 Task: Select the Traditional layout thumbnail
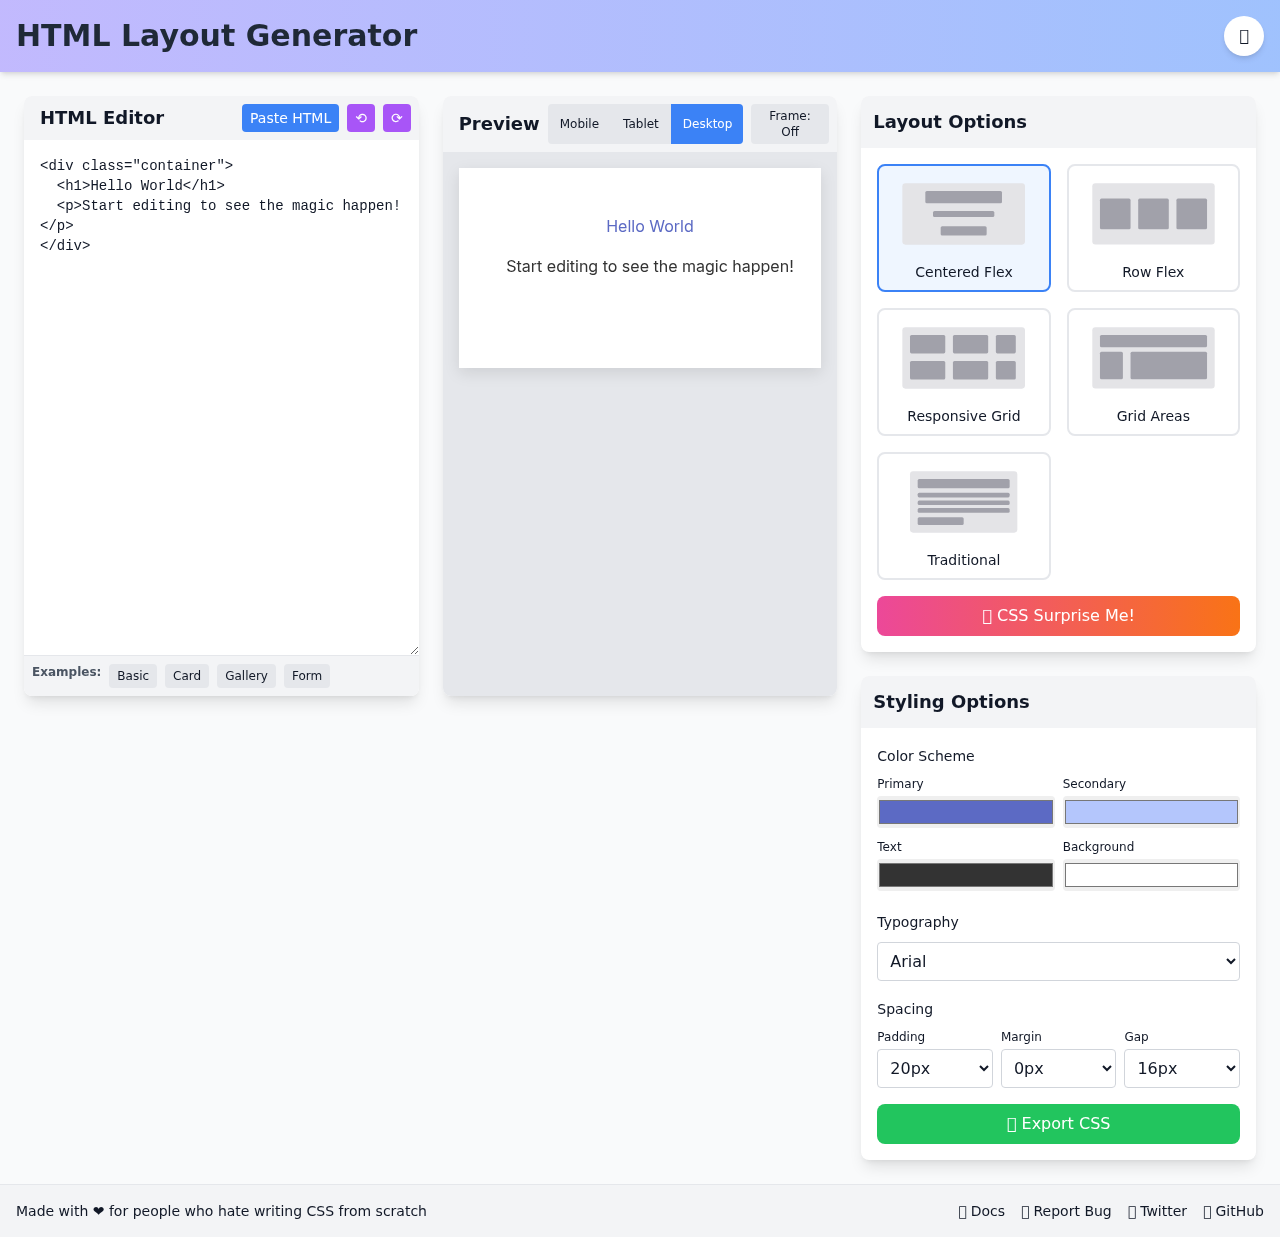tap(963, 515)
